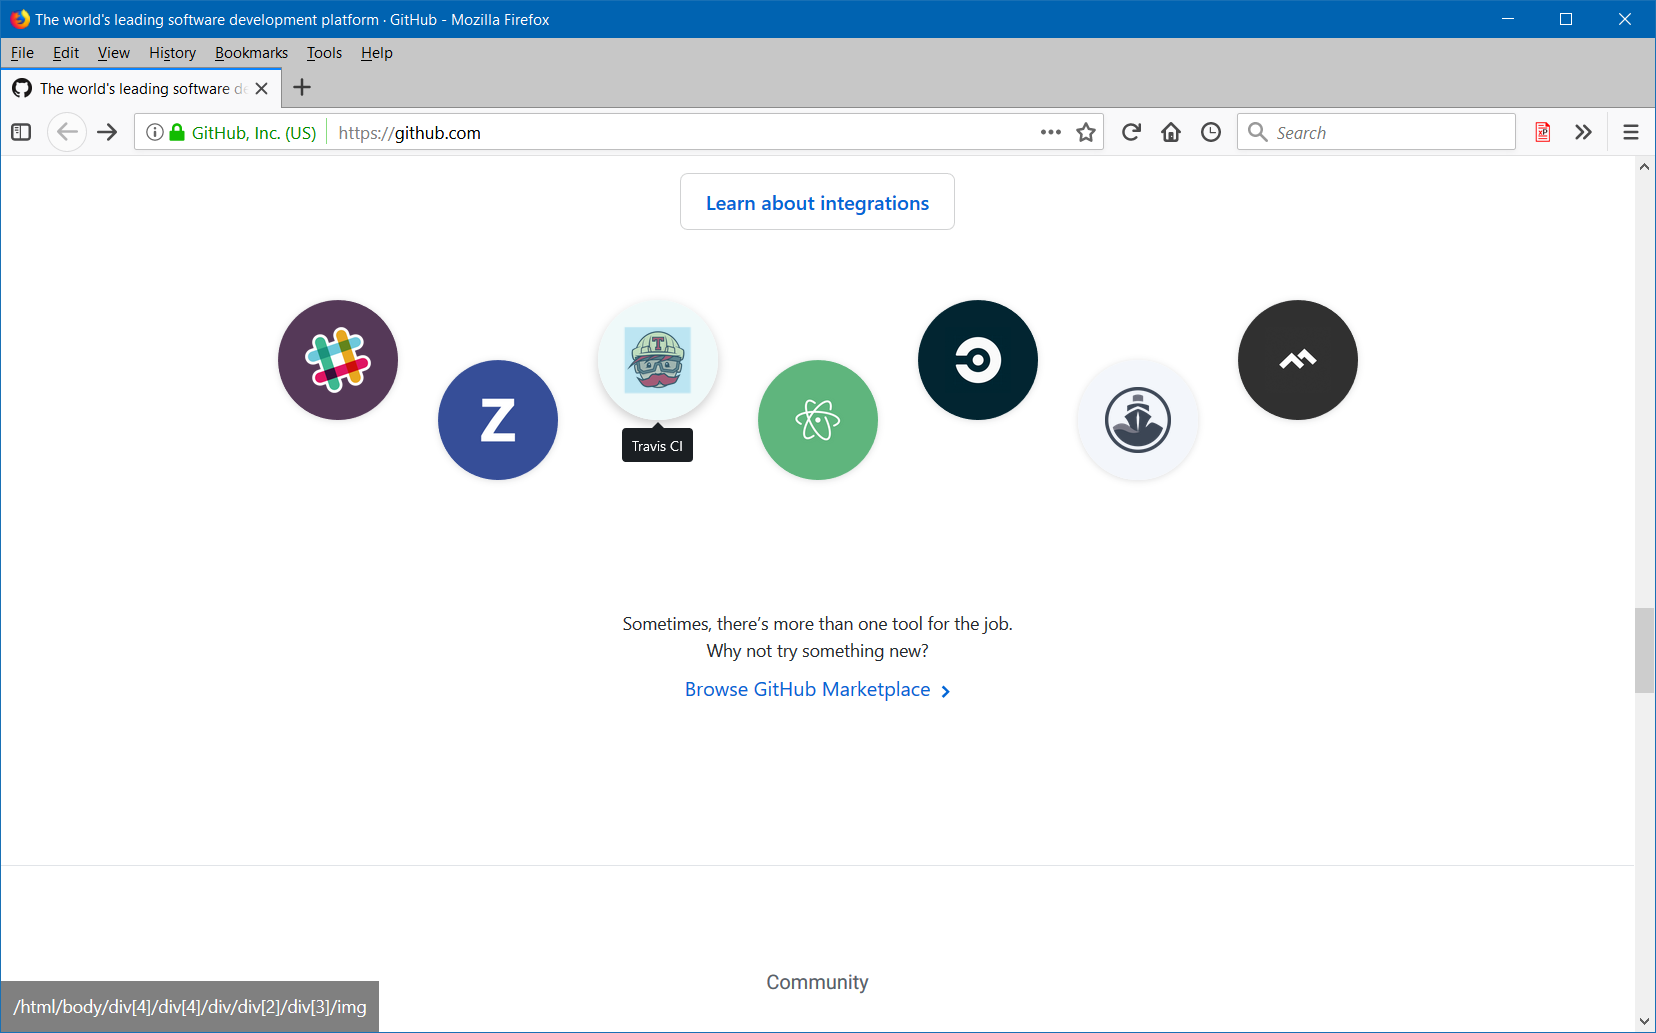The height and width of the screenshot is (1033, 1656).
Task: Click the vertical scrollbar thumb
Action: point(1644,650)
